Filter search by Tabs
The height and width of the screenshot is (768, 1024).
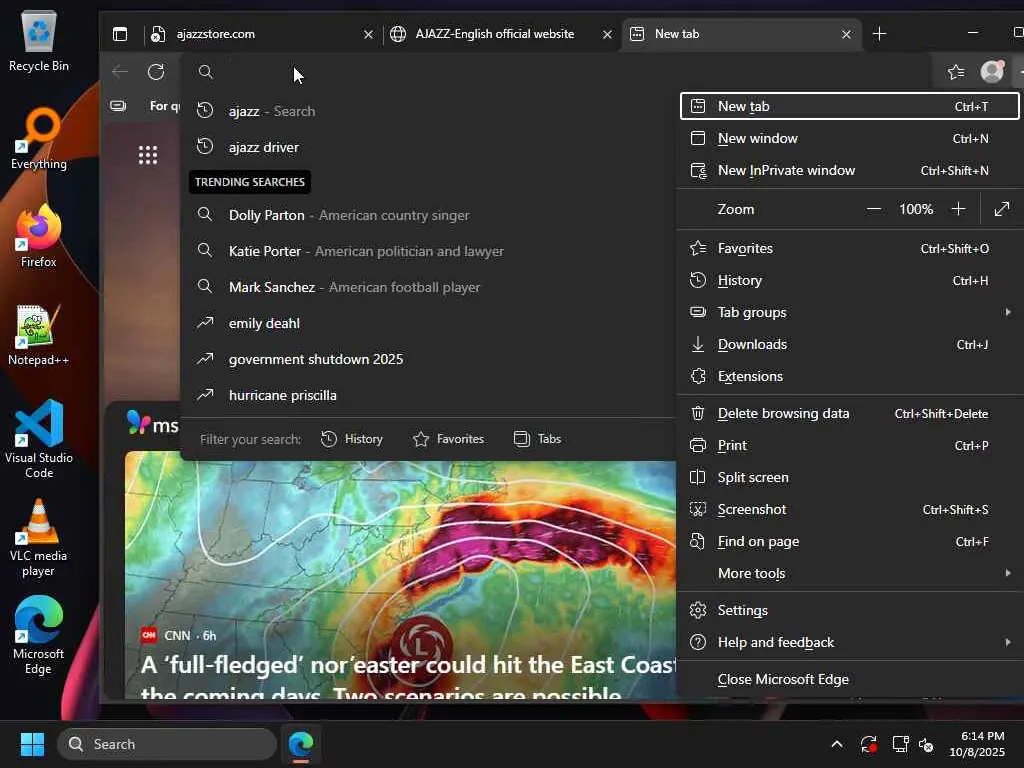tap(537, 439)
